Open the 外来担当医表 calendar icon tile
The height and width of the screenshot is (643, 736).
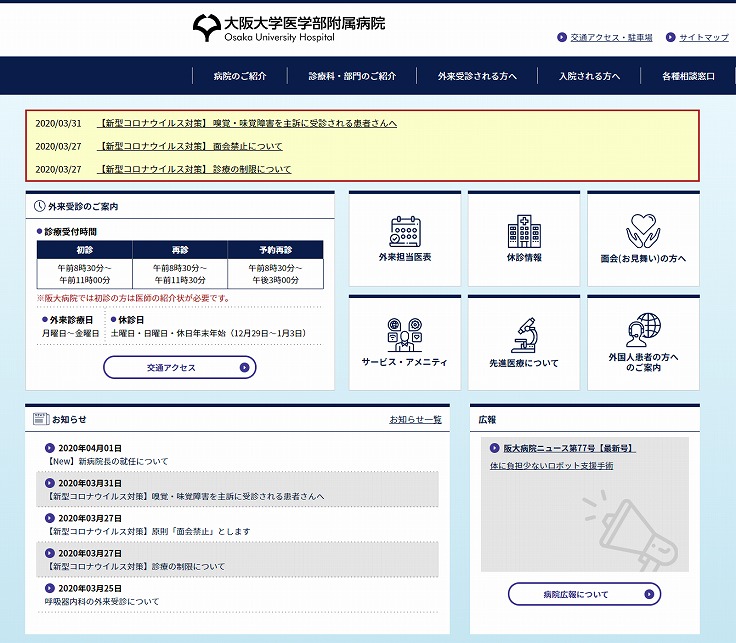point(405,232)
